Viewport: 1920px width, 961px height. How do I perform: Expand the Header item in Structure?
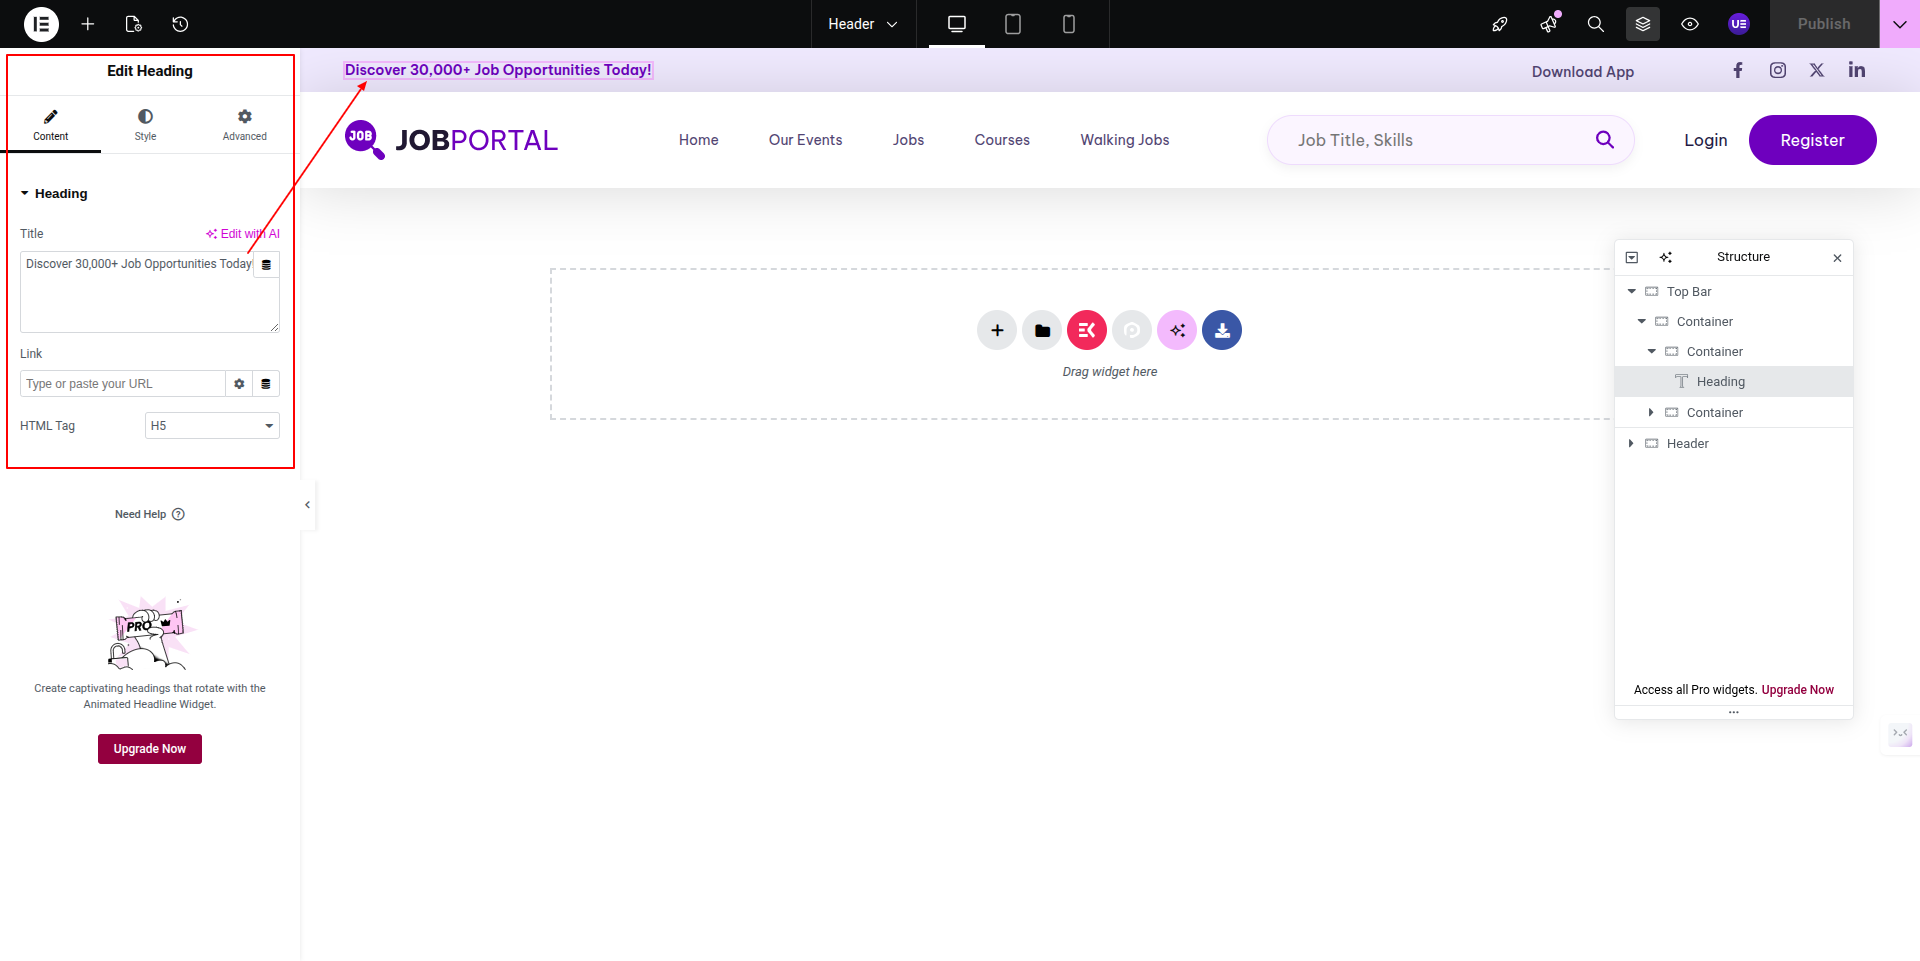coord(1631,444)
